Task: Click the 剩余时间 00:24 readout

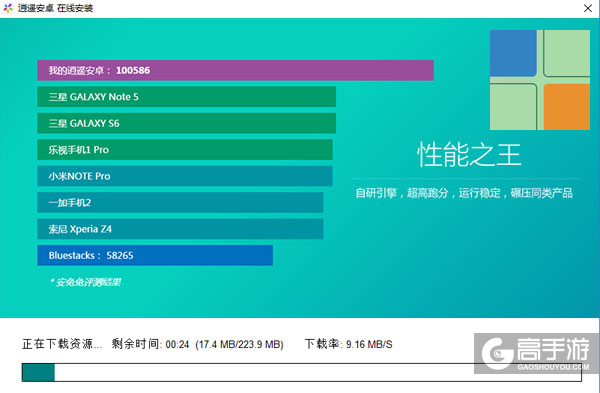Action: 150,344
